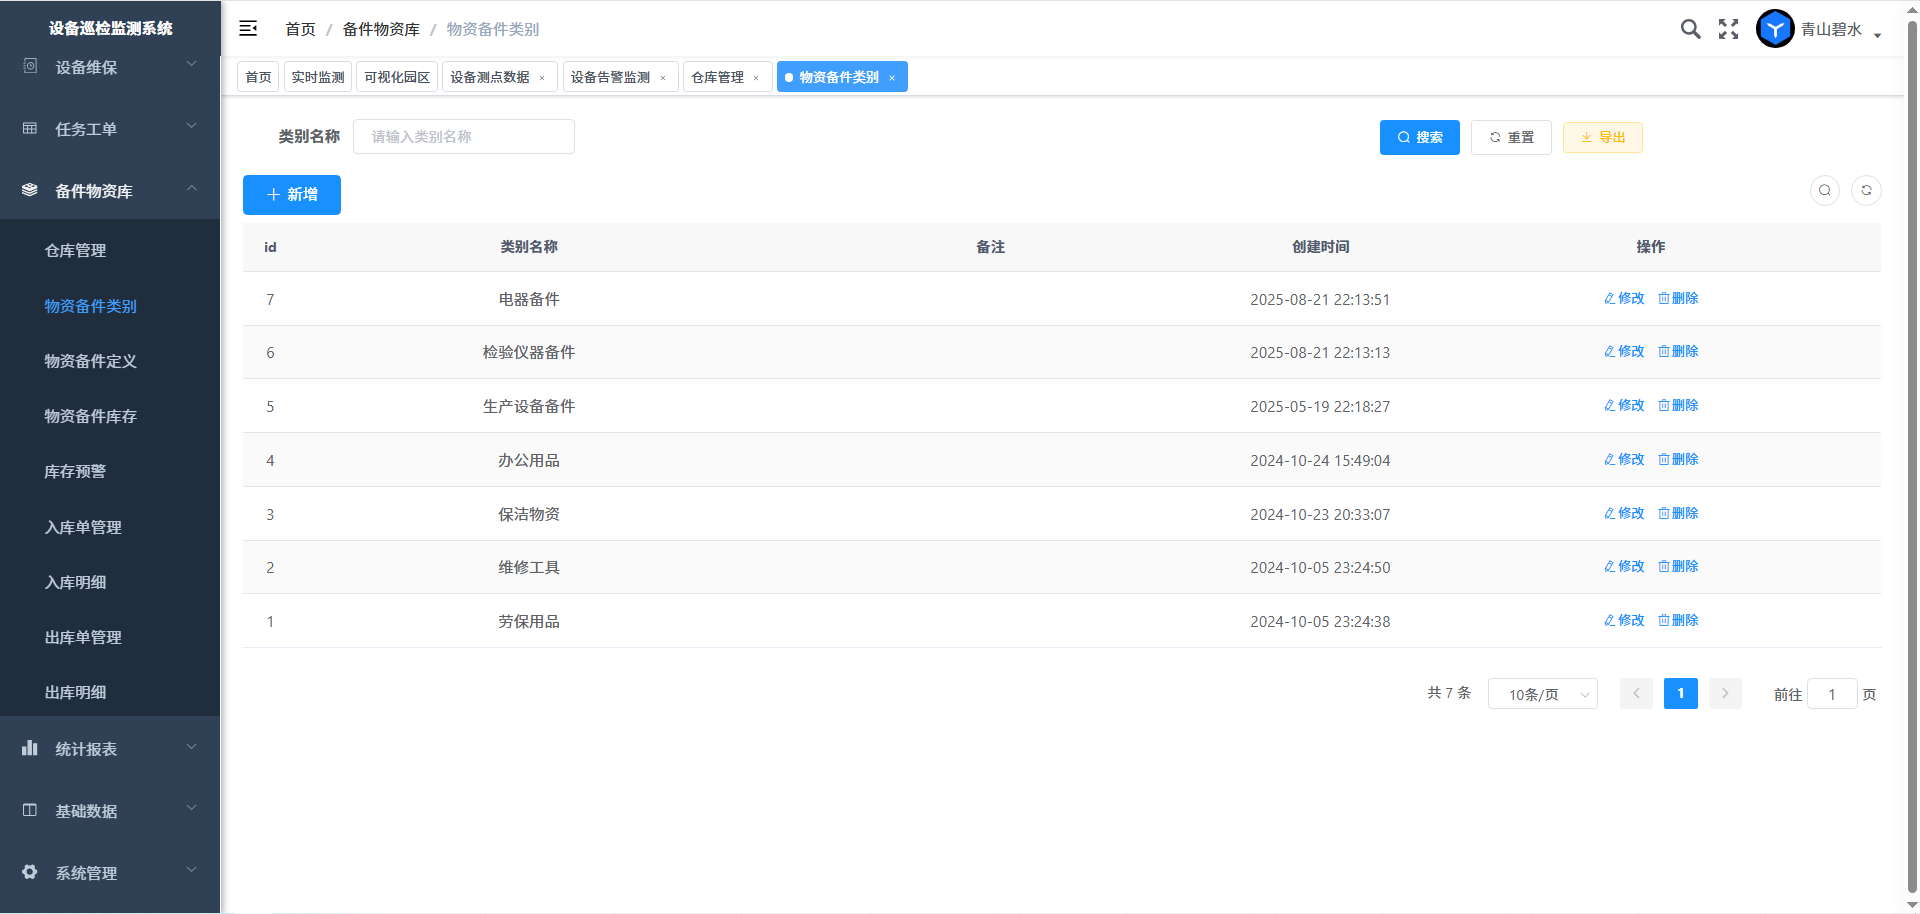Collapse the 备件物资库 sidebar menu
The width and height of the screenshot is (1920, 914).
point(110,191)
